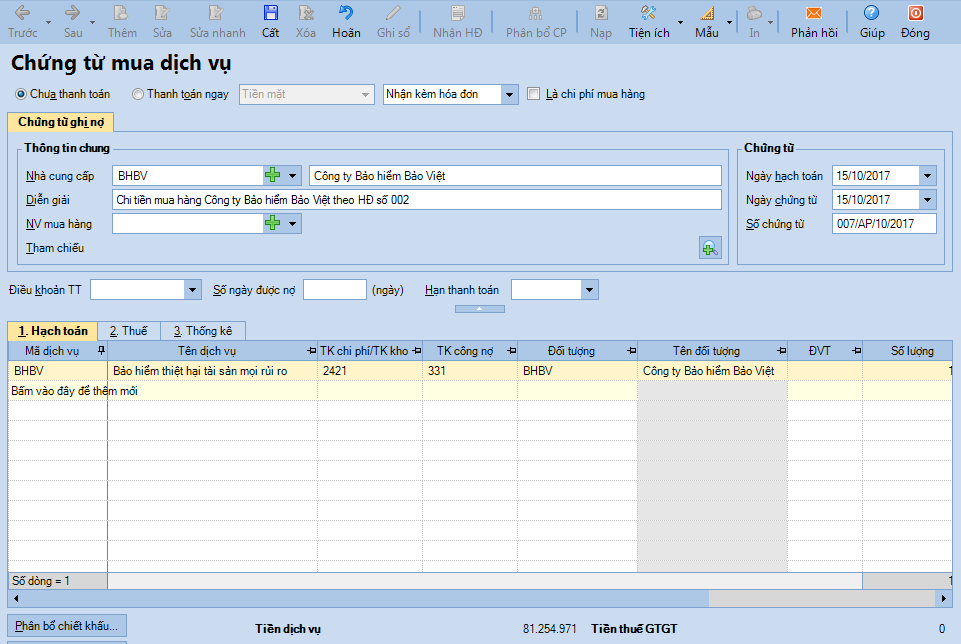Pin the Tên đối tượng column
The height and width of the screenshot is (644, 961).
tap(781, 350)
